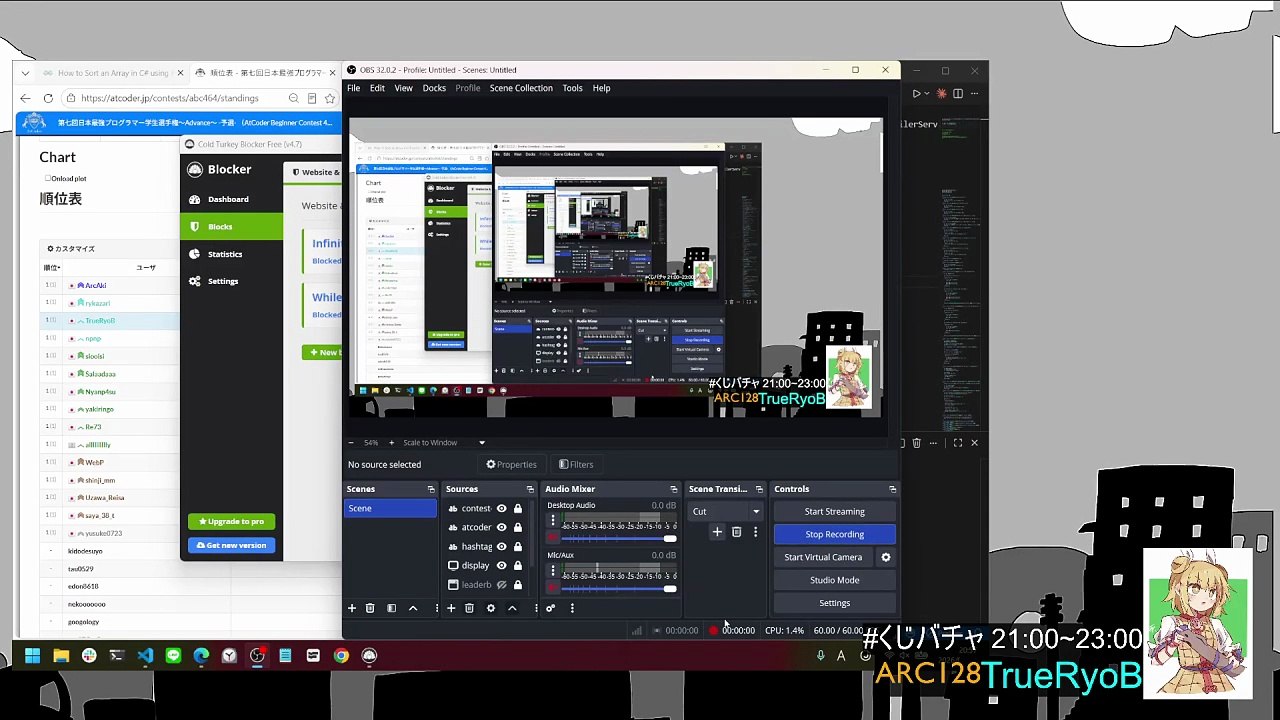Open browser tab list chevron
Screen dimensions: 1280x720
point(24,73)
